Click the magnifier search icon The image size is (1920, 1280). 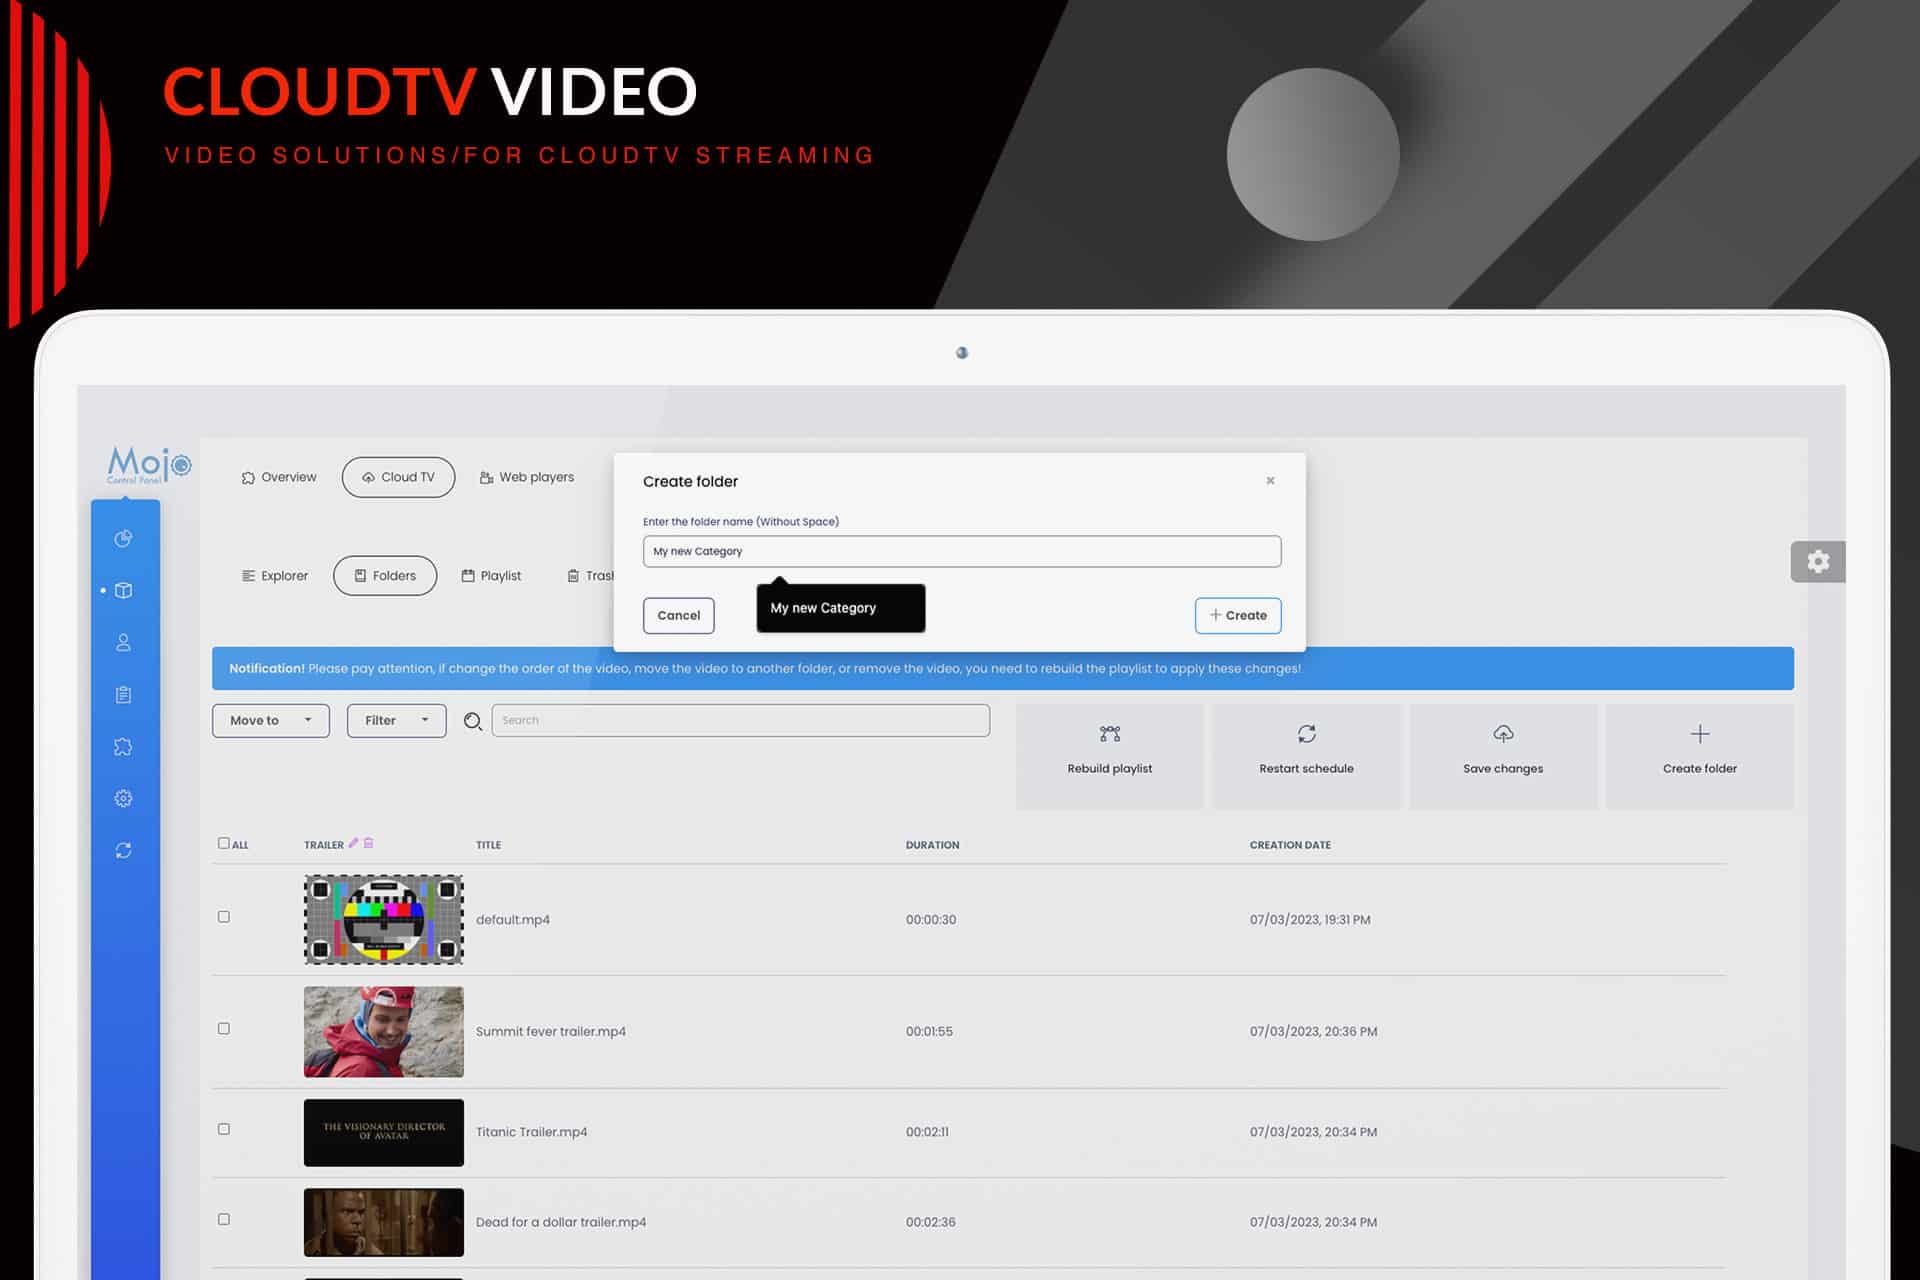(473, 721)
